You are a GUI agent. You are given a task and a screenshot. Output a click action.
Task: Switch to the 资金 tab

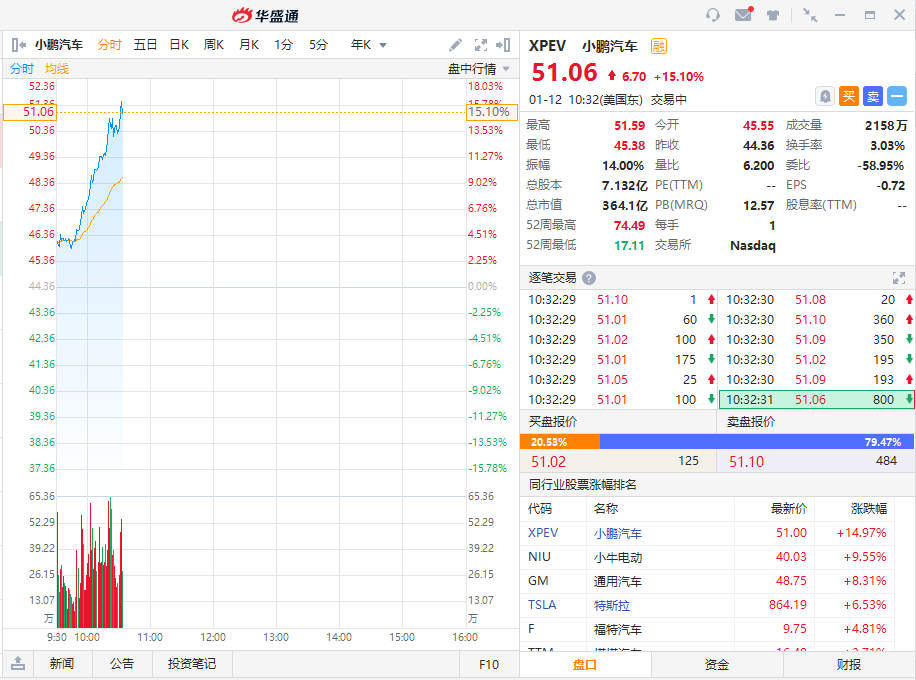[717, 665]
